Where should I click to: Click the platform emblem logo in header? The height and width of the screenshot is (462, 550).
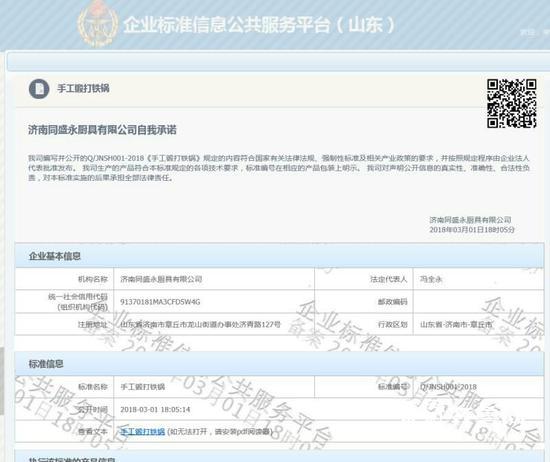tap(98, 24)
